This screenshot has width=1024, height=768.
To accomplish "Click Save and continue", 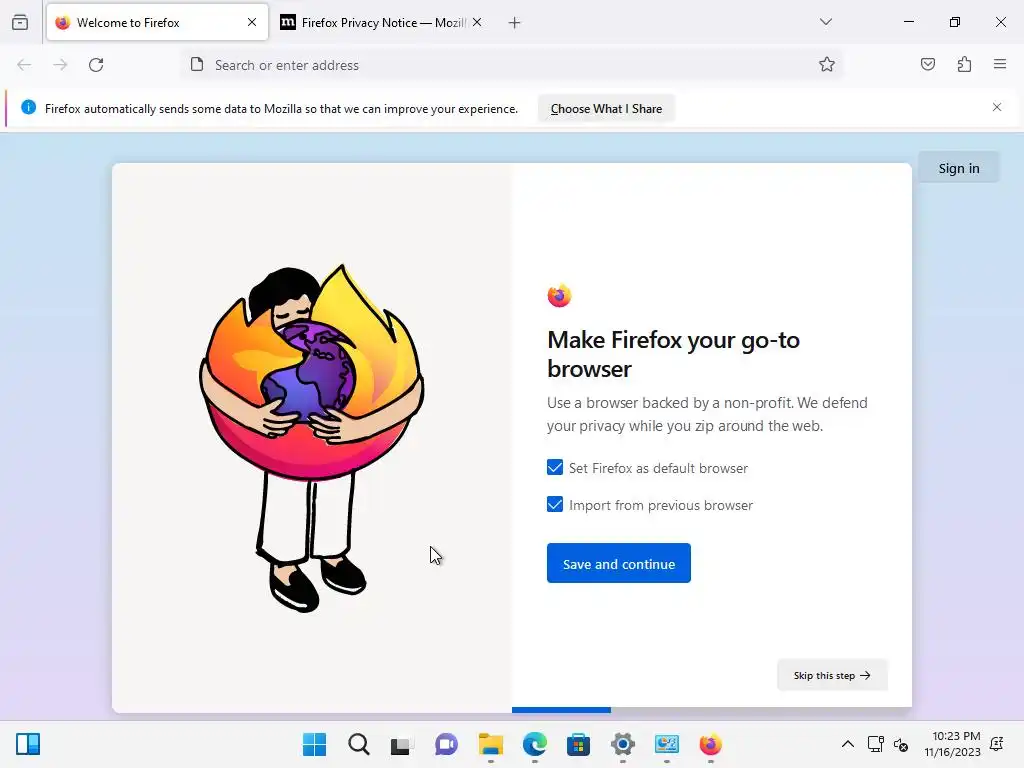I will 619,563.
